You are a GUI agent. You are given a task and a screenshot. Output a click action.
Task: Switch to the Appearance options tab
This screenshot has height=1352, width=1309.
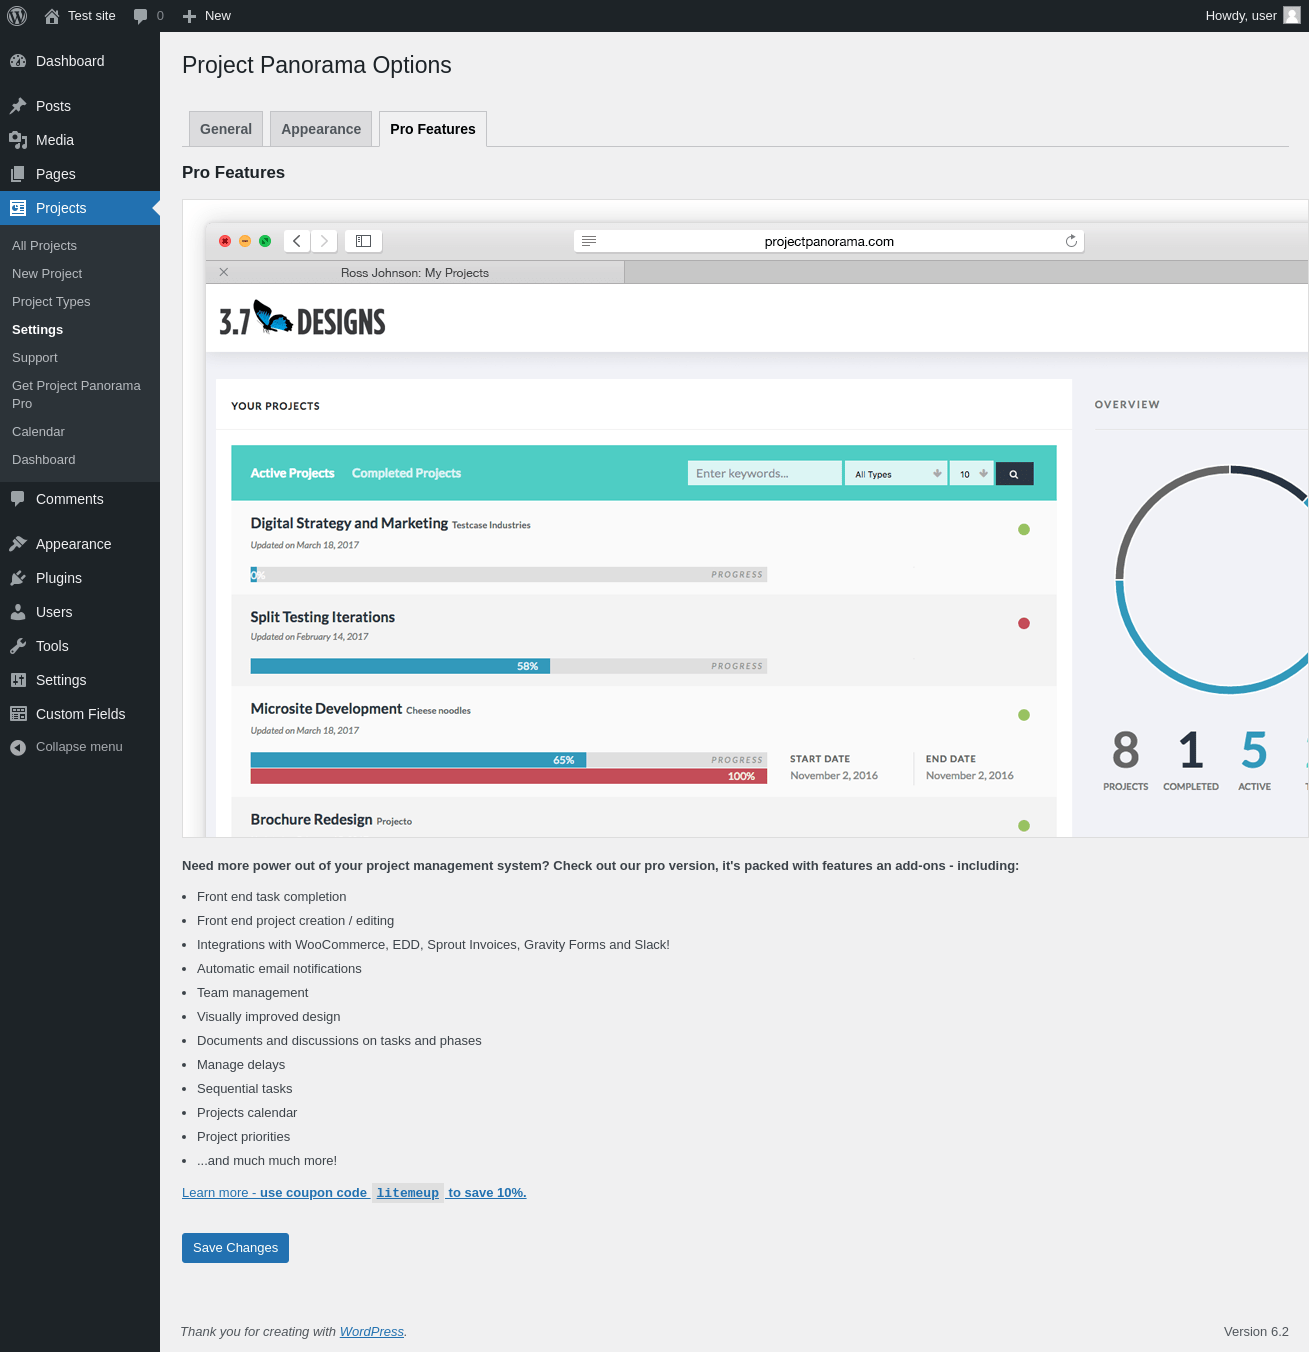click(x=321, y=129)
